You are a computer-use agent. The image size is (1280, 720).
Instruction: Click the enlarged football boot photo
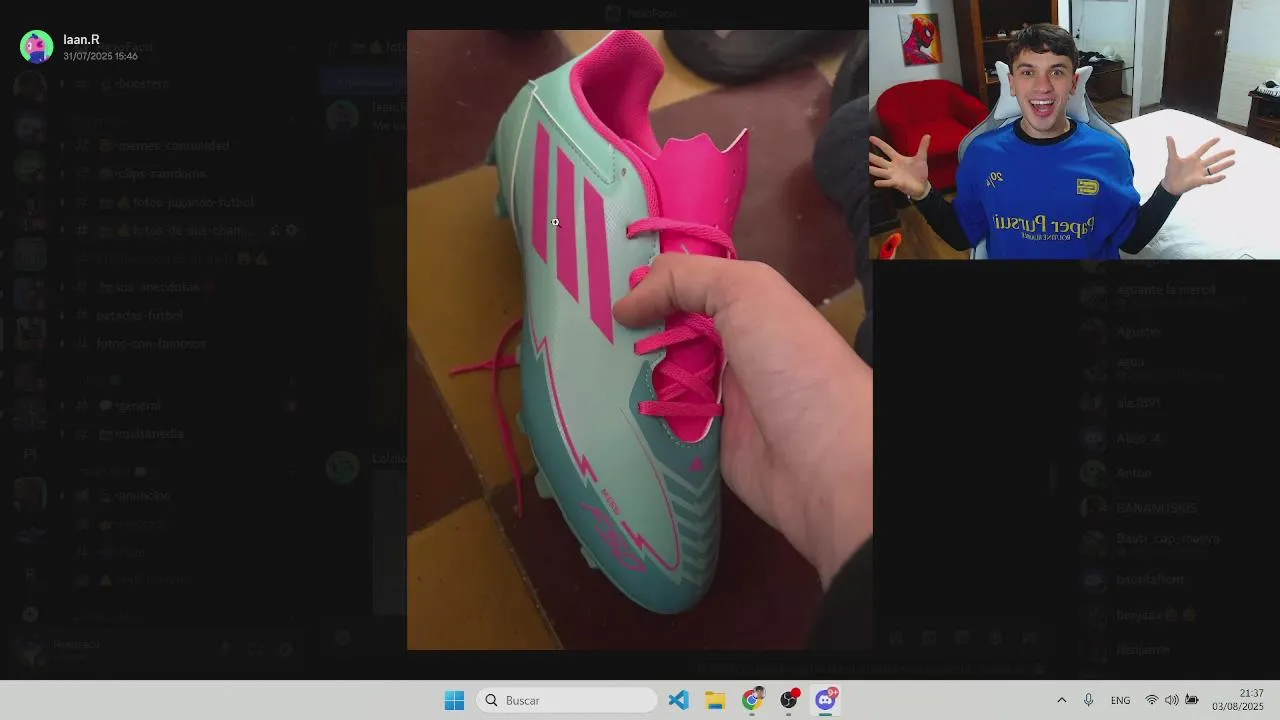point(639,340)
